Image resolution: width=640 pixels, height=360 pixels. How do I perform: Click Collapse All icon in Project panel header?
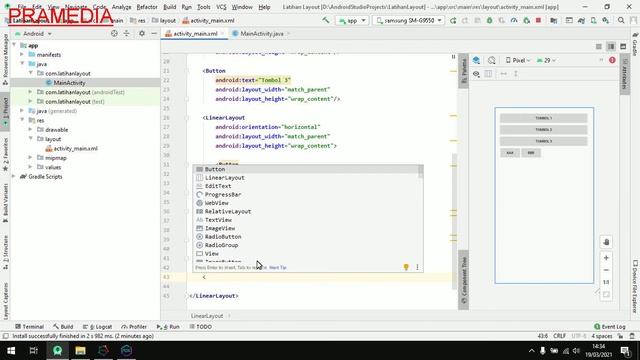127,33
